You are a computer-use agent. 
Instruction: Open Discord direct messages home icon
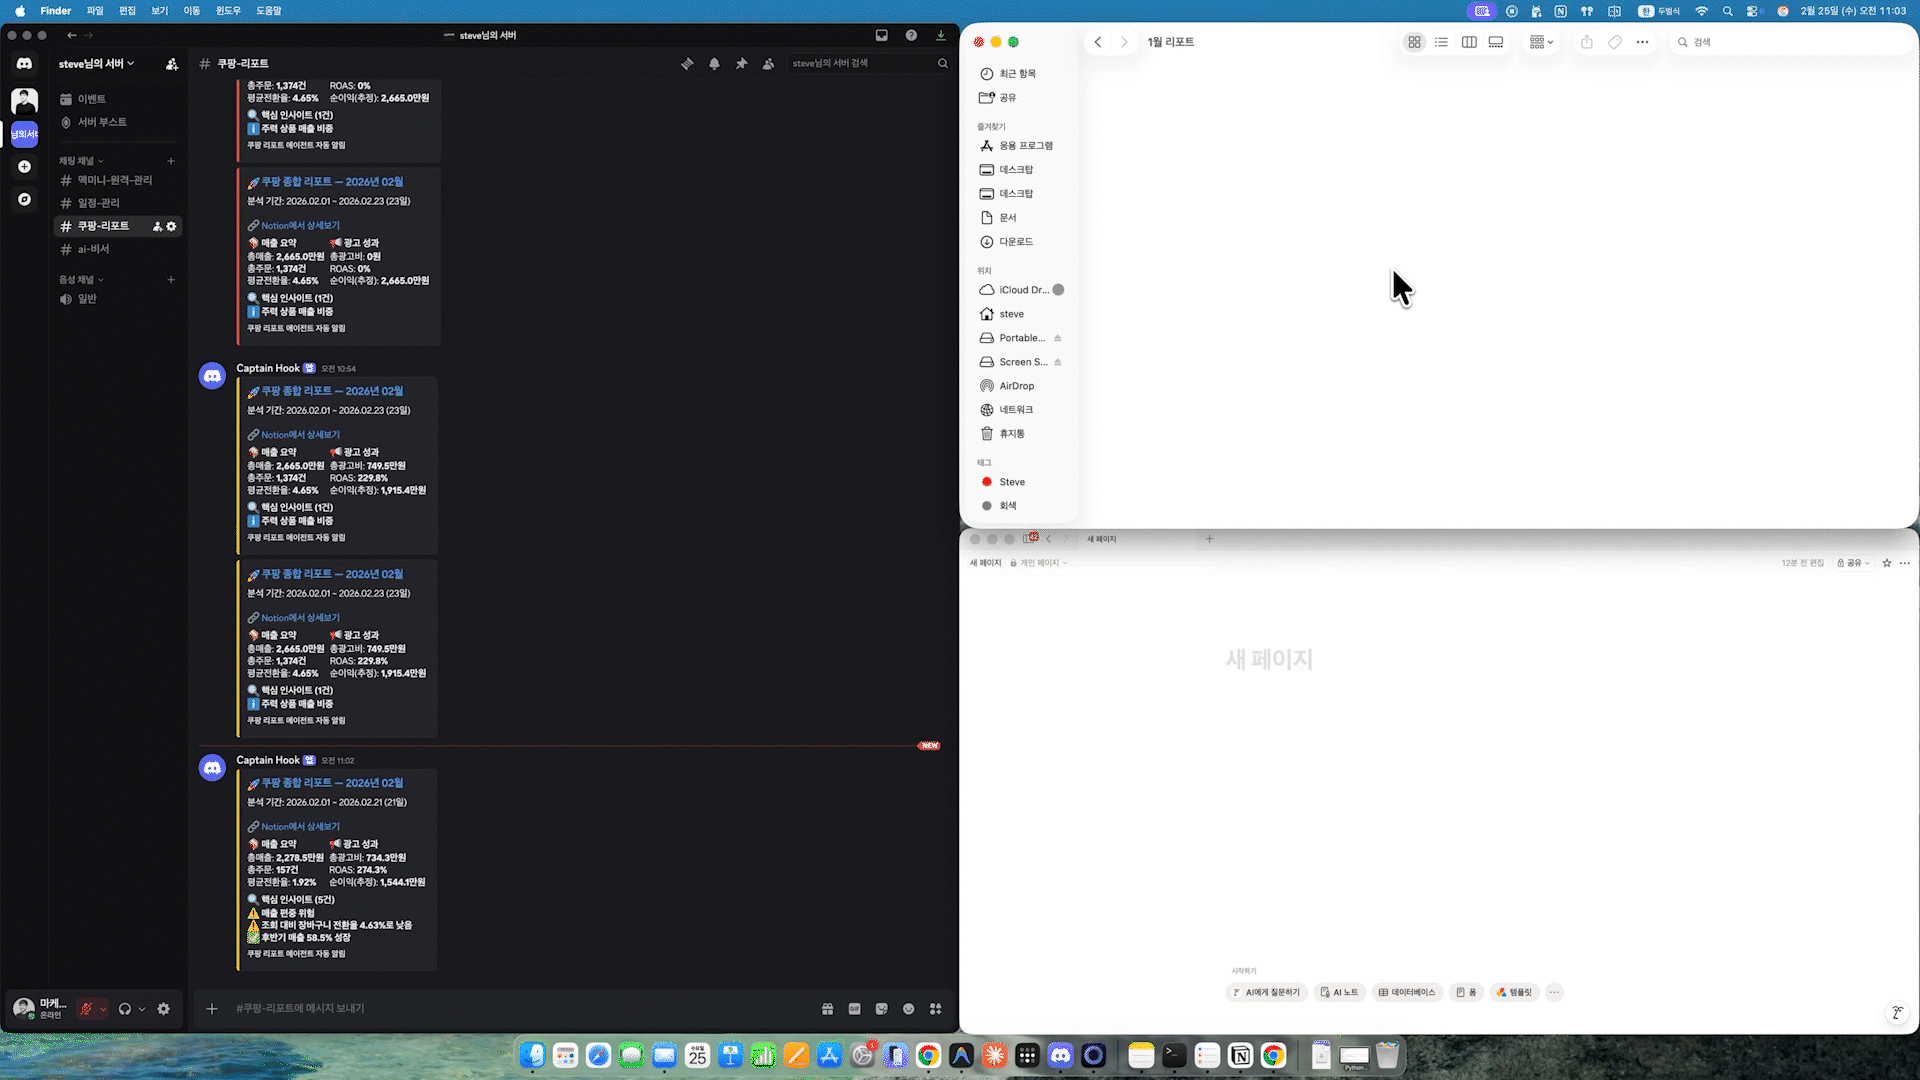click(24, 63)
